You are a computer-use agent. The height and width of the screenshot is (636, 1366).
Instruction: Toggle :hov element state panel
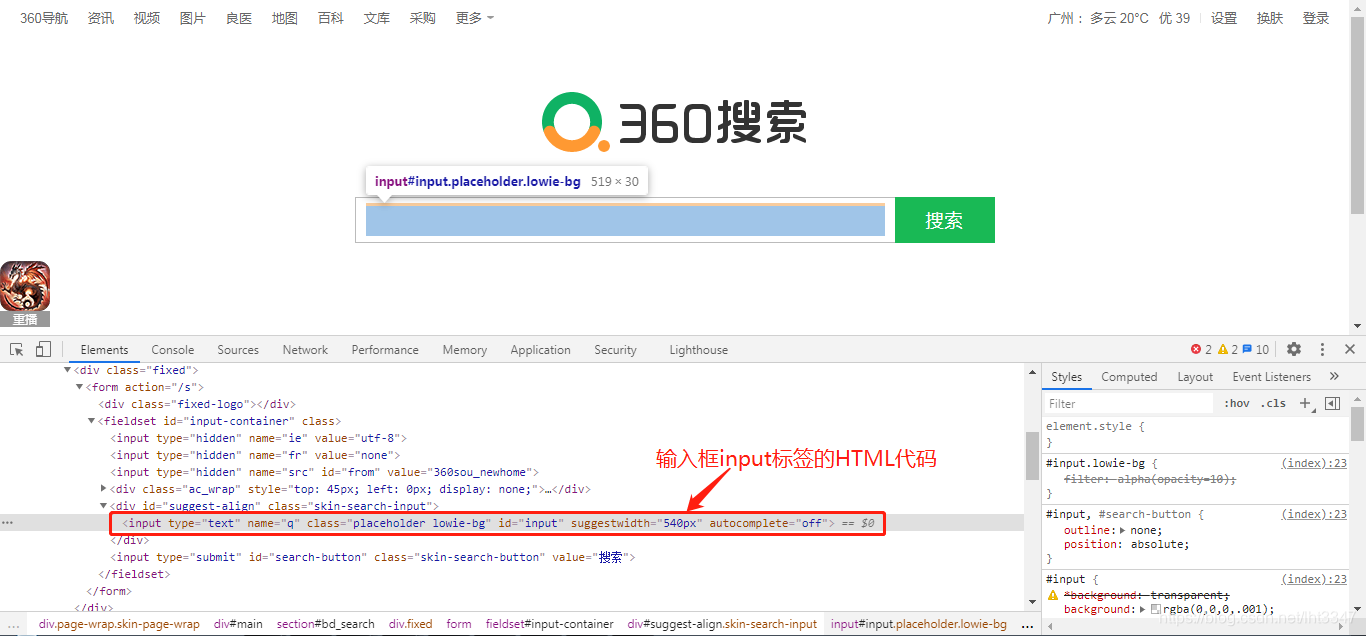1237,403
